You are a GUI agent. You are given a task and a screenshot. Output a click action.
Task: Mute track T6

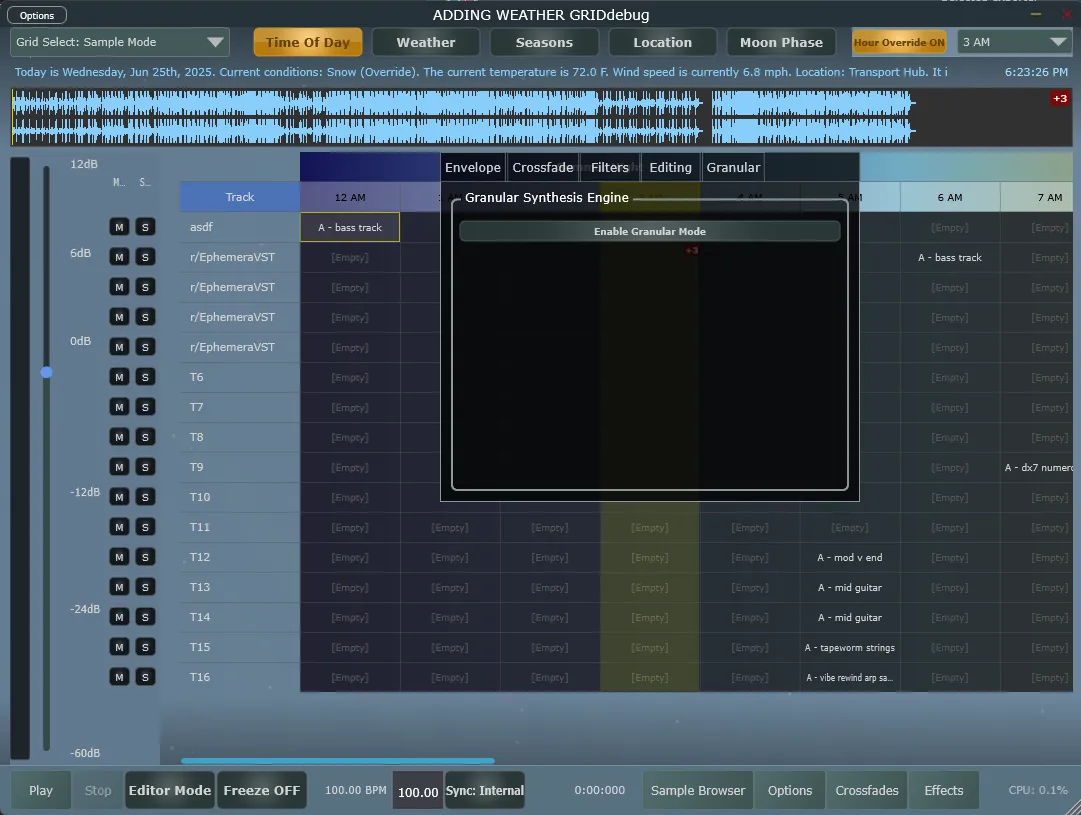(119, 377)
